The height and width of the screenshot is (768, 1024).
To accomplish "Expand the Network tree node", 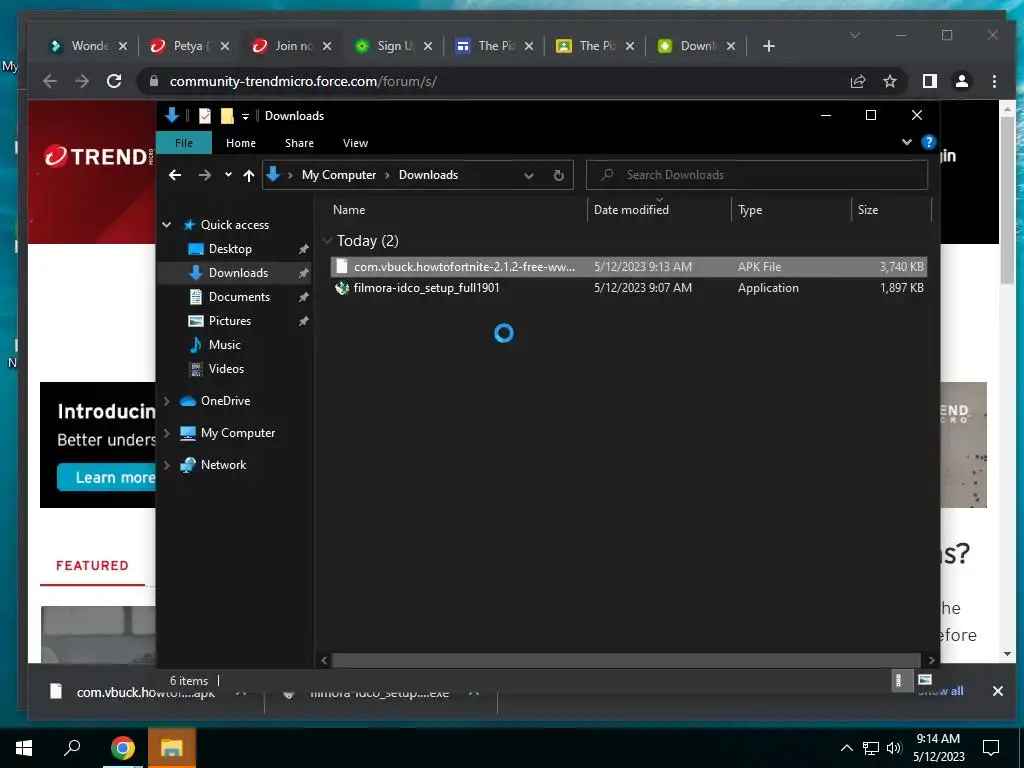I will tap(167, 465).
